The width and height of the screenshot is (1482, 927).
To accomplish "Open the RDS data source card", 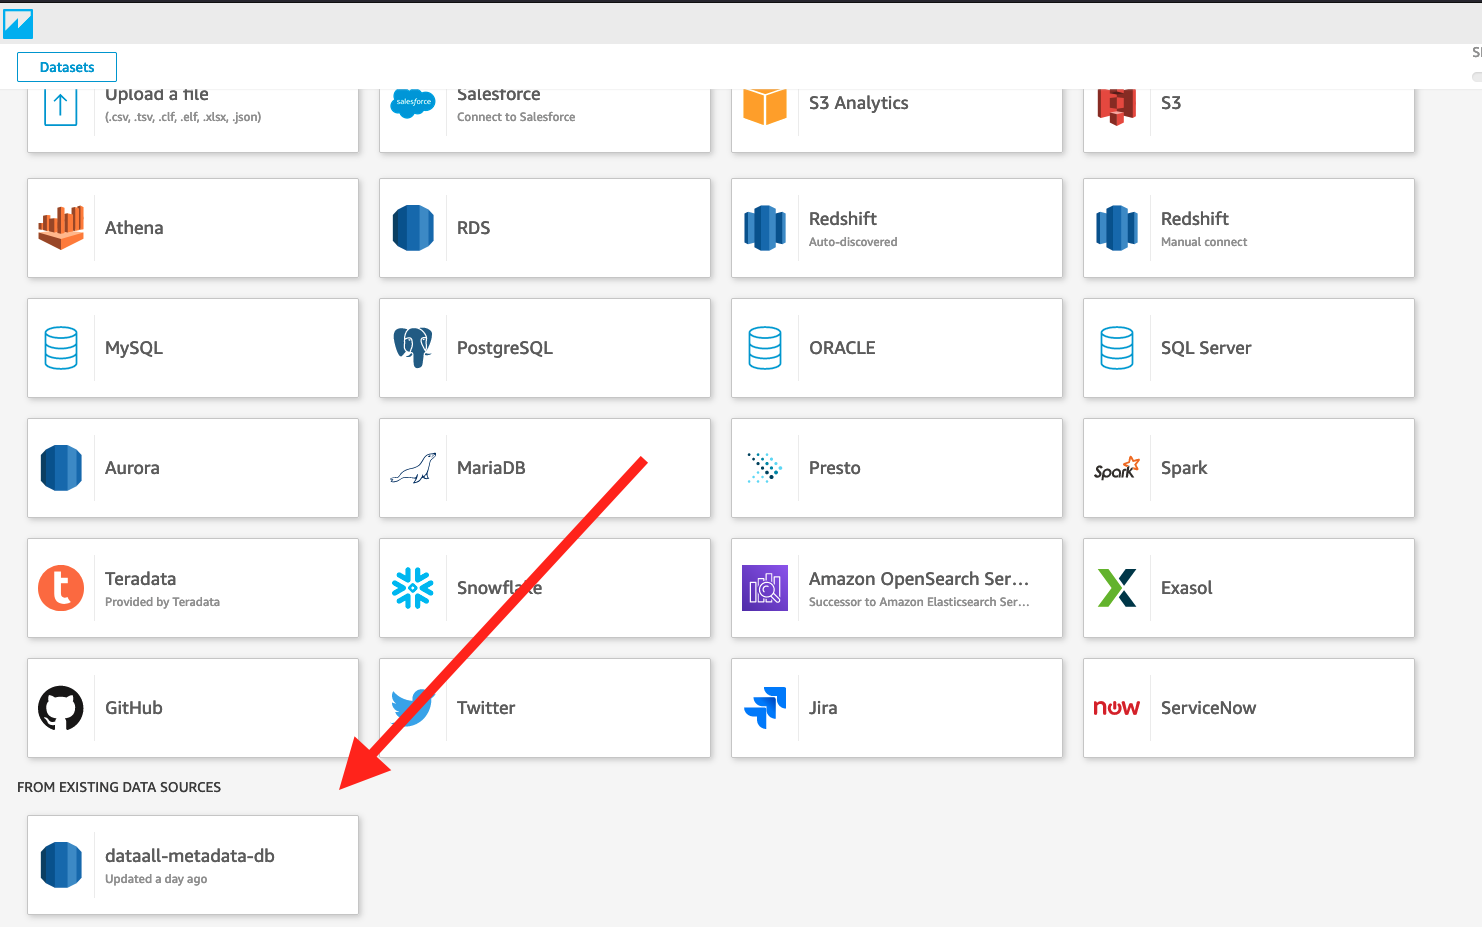I will pos(545,228).
